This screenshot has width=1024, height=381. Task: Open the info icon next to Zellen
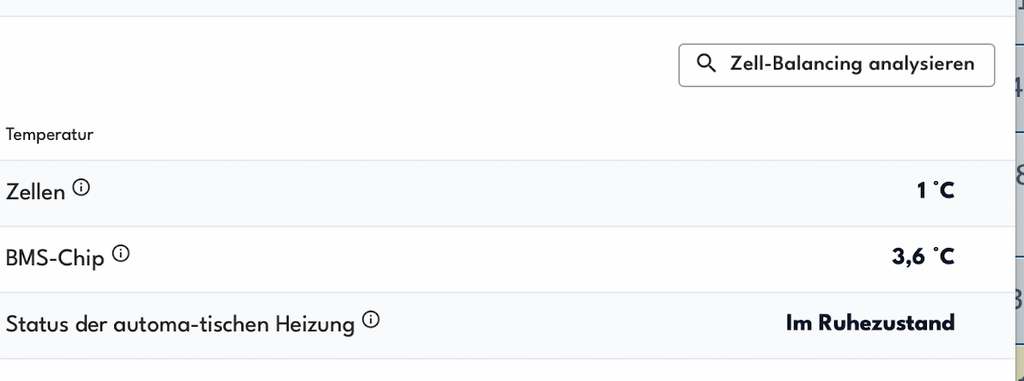81,188
